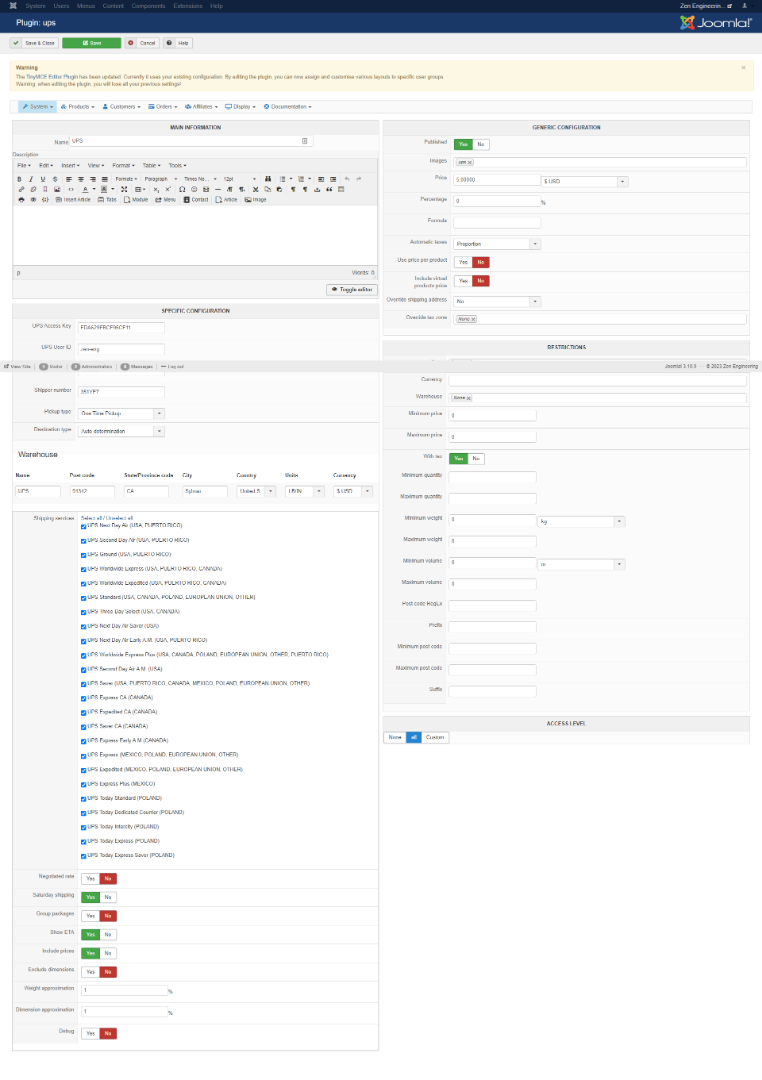Click the Cancel button
The image size is (762, 1080).
(x=142, y=43)
